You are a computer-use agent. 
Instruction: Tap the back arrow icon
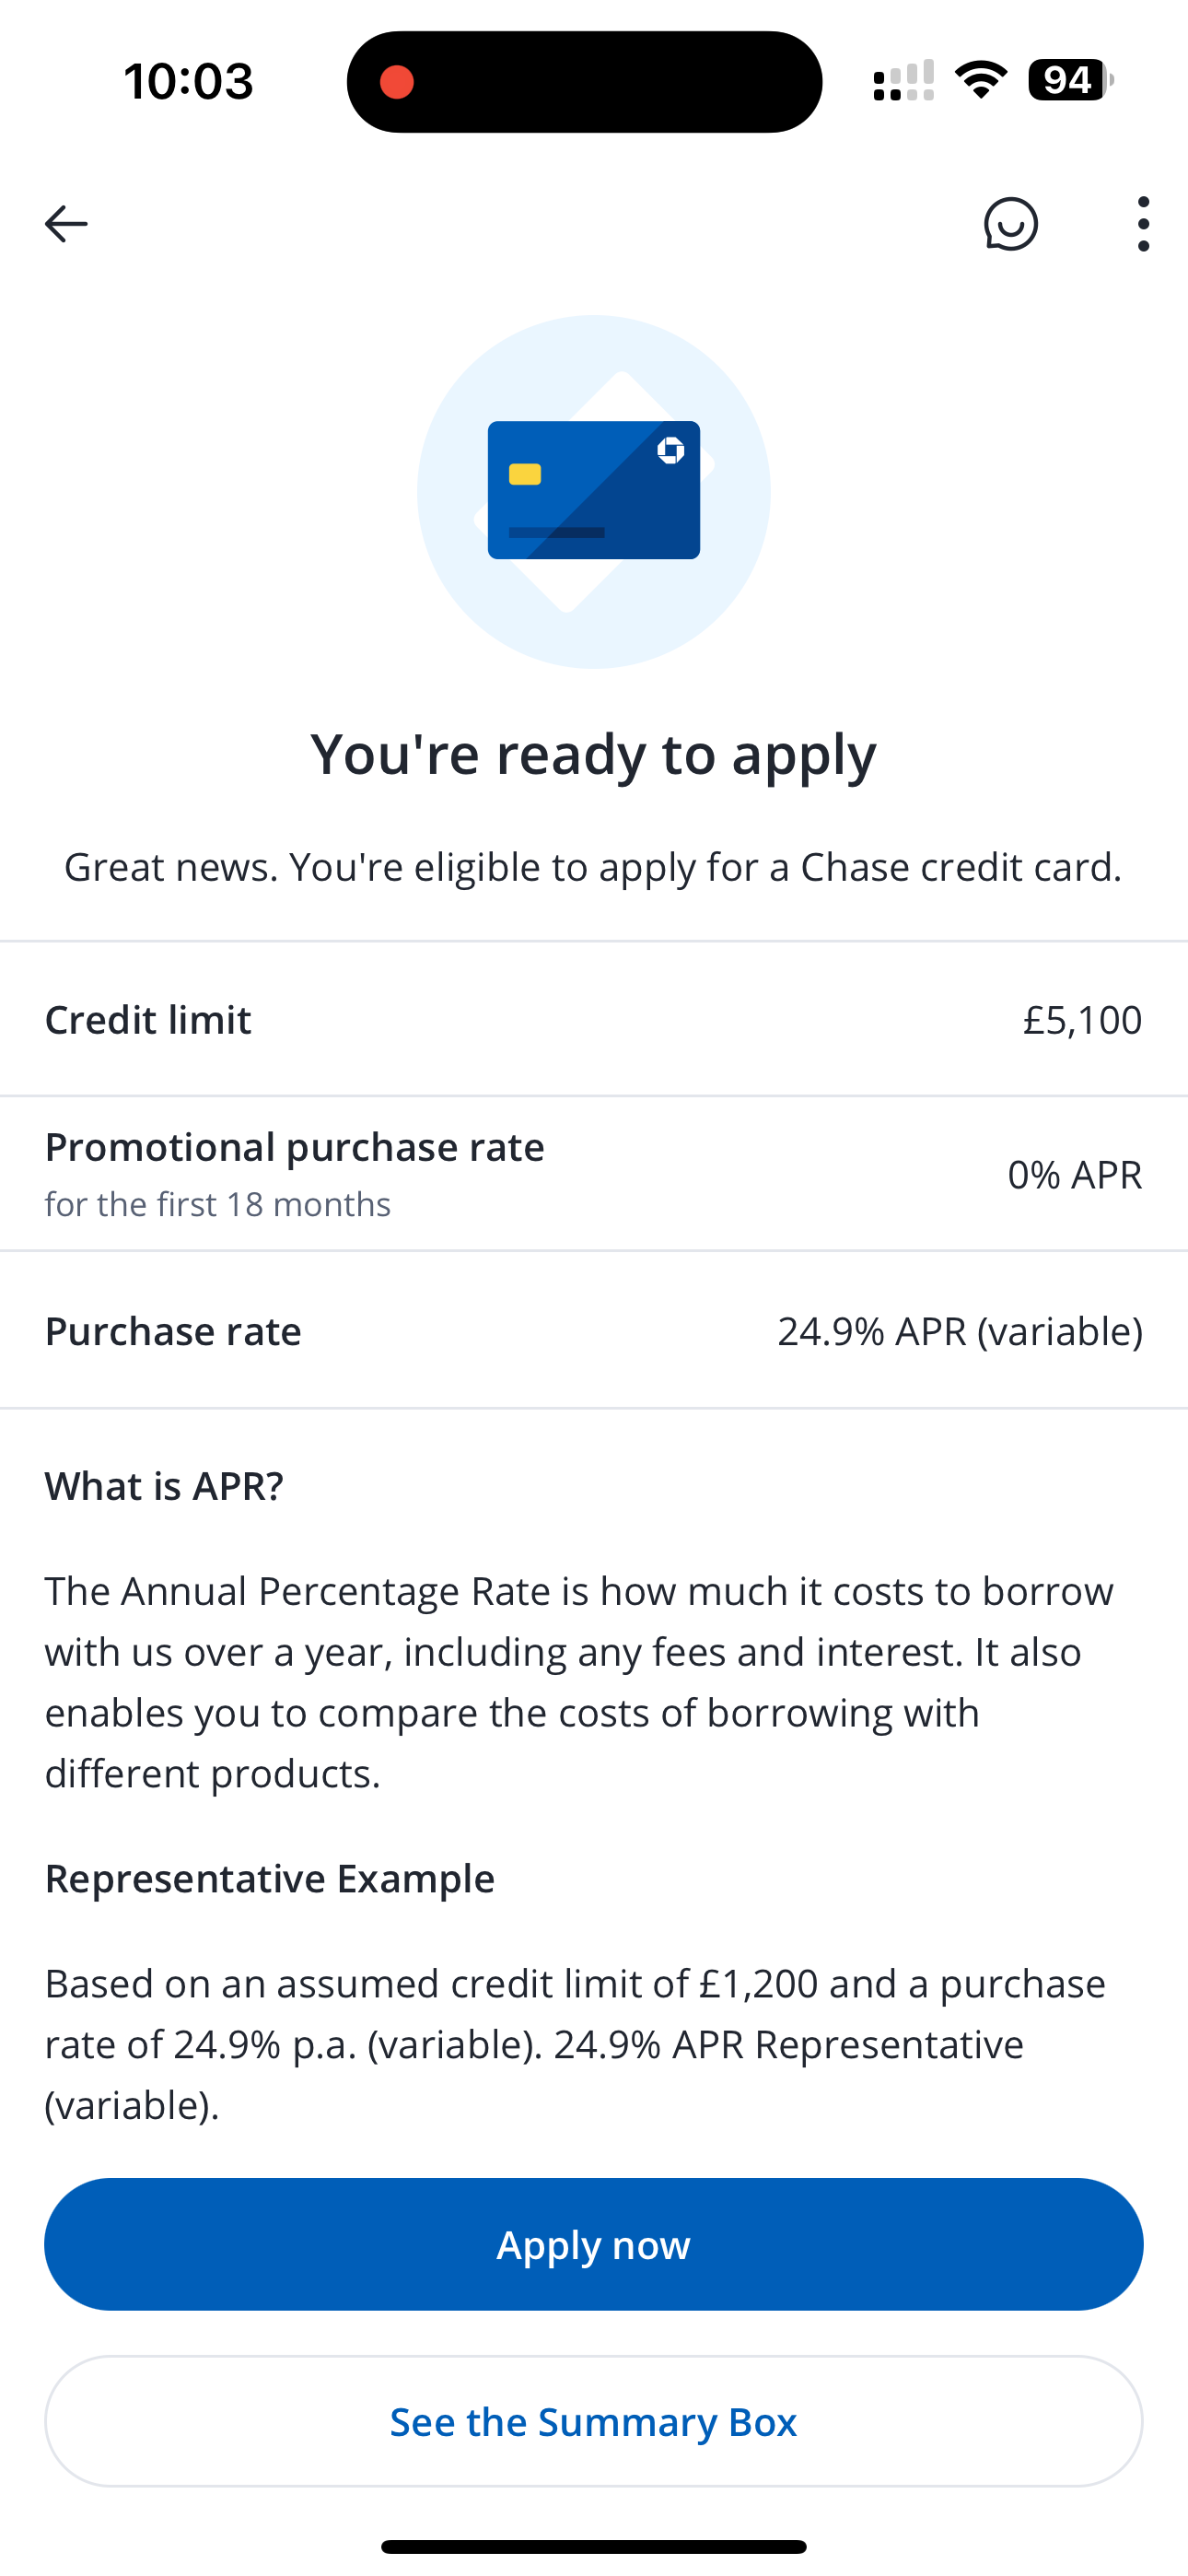pyautogui.click(x=66, y=223)
